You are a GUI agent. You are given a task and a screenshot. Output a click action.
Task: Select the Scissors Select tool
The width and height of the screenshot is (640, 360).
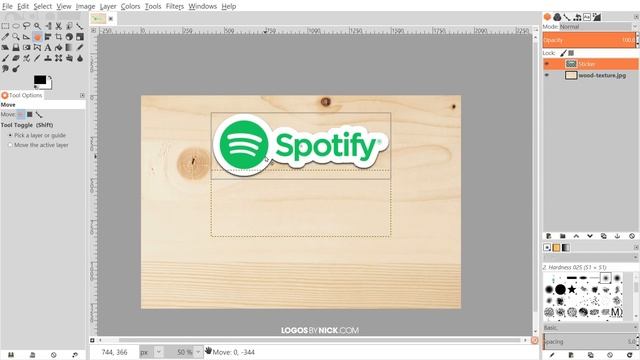pos(58,26)
